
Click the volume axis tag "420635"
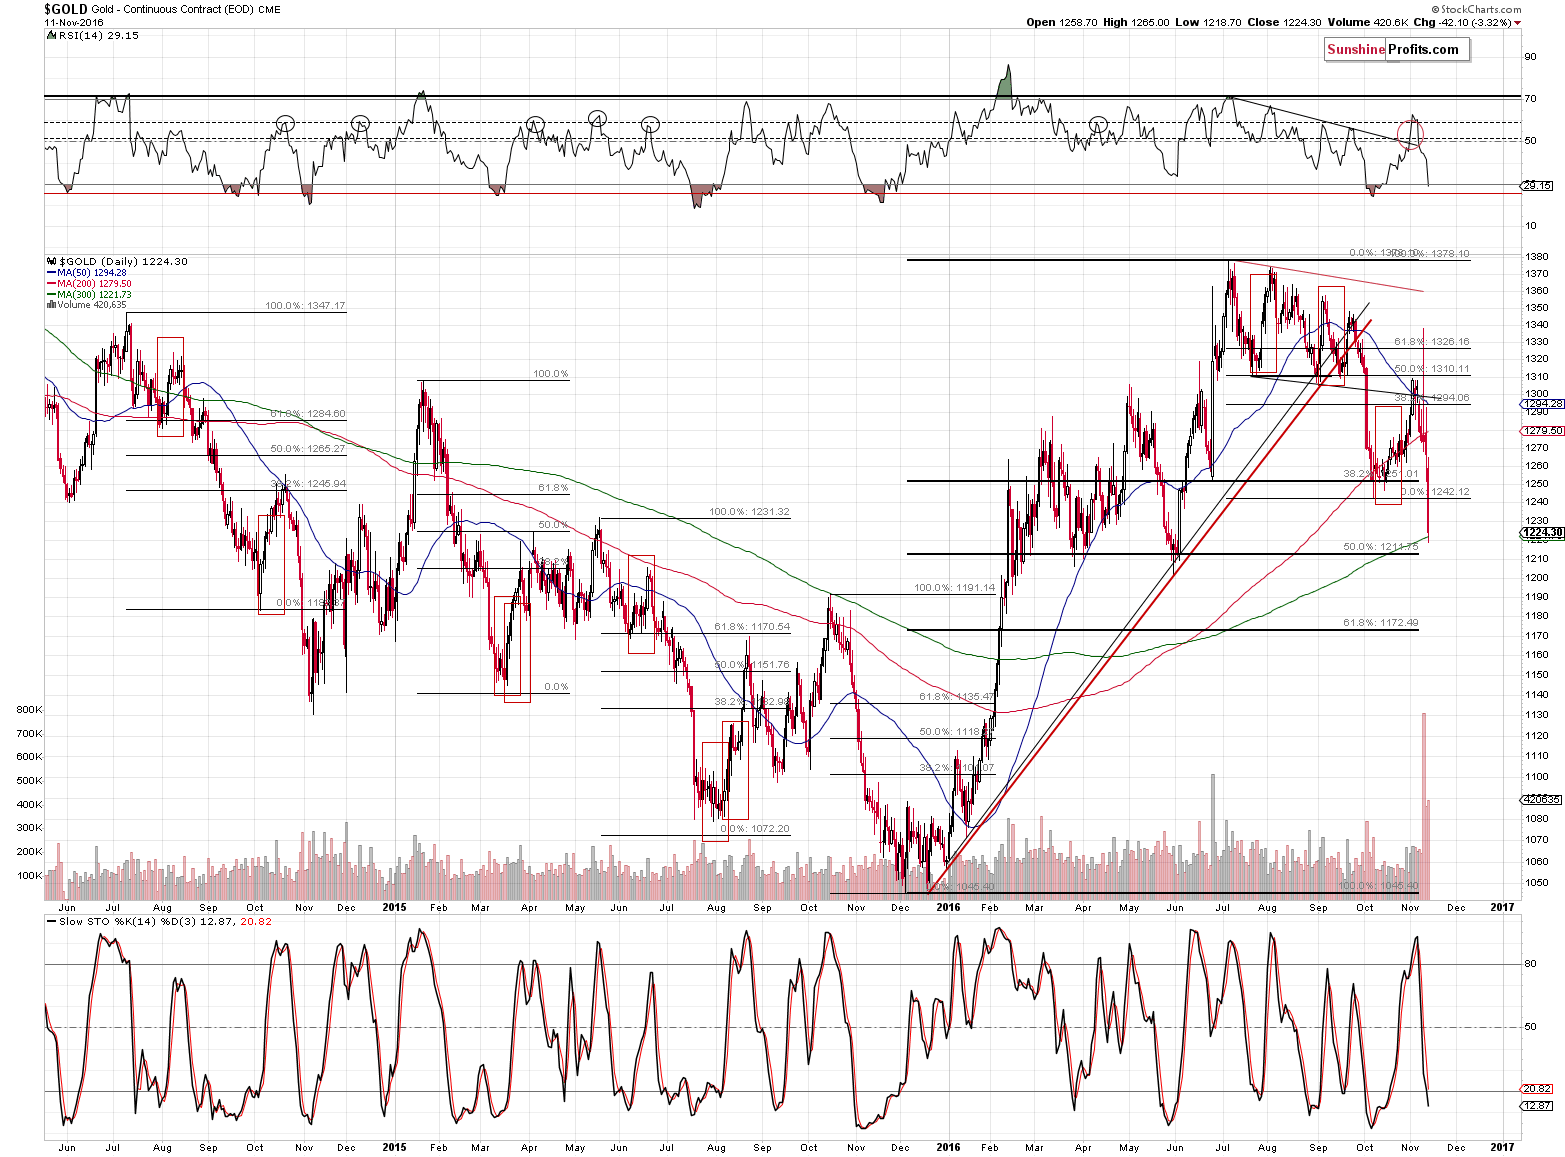tap(1541, 799)
